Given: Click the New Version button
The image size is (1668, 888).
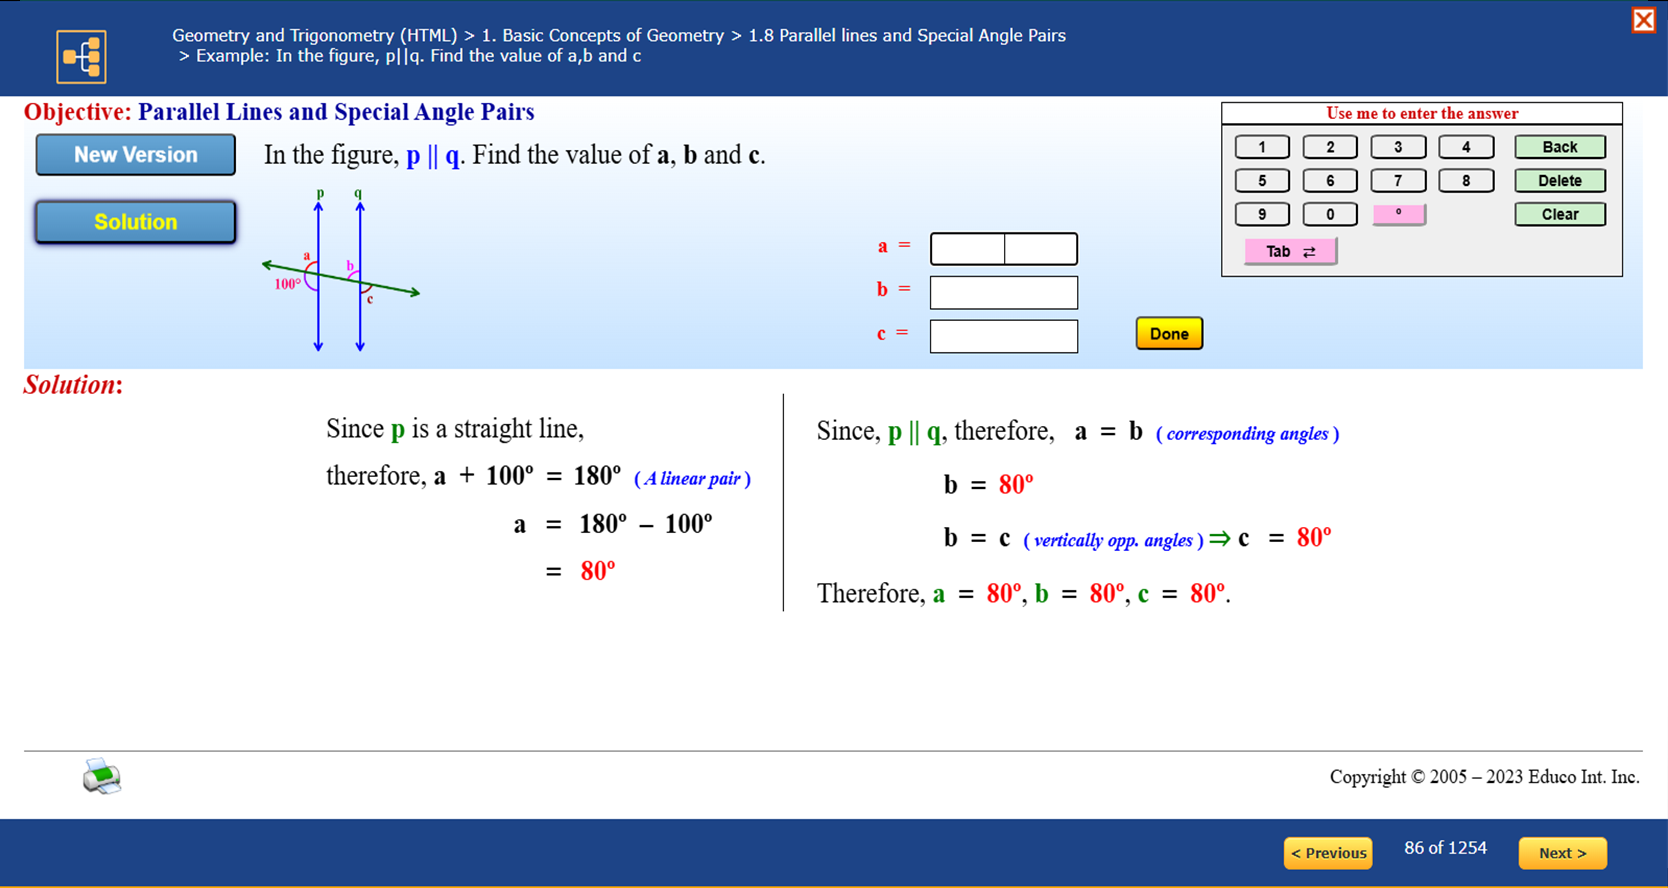Looking at the screenshot, I should pyautogui.click(x=136, y=155).
